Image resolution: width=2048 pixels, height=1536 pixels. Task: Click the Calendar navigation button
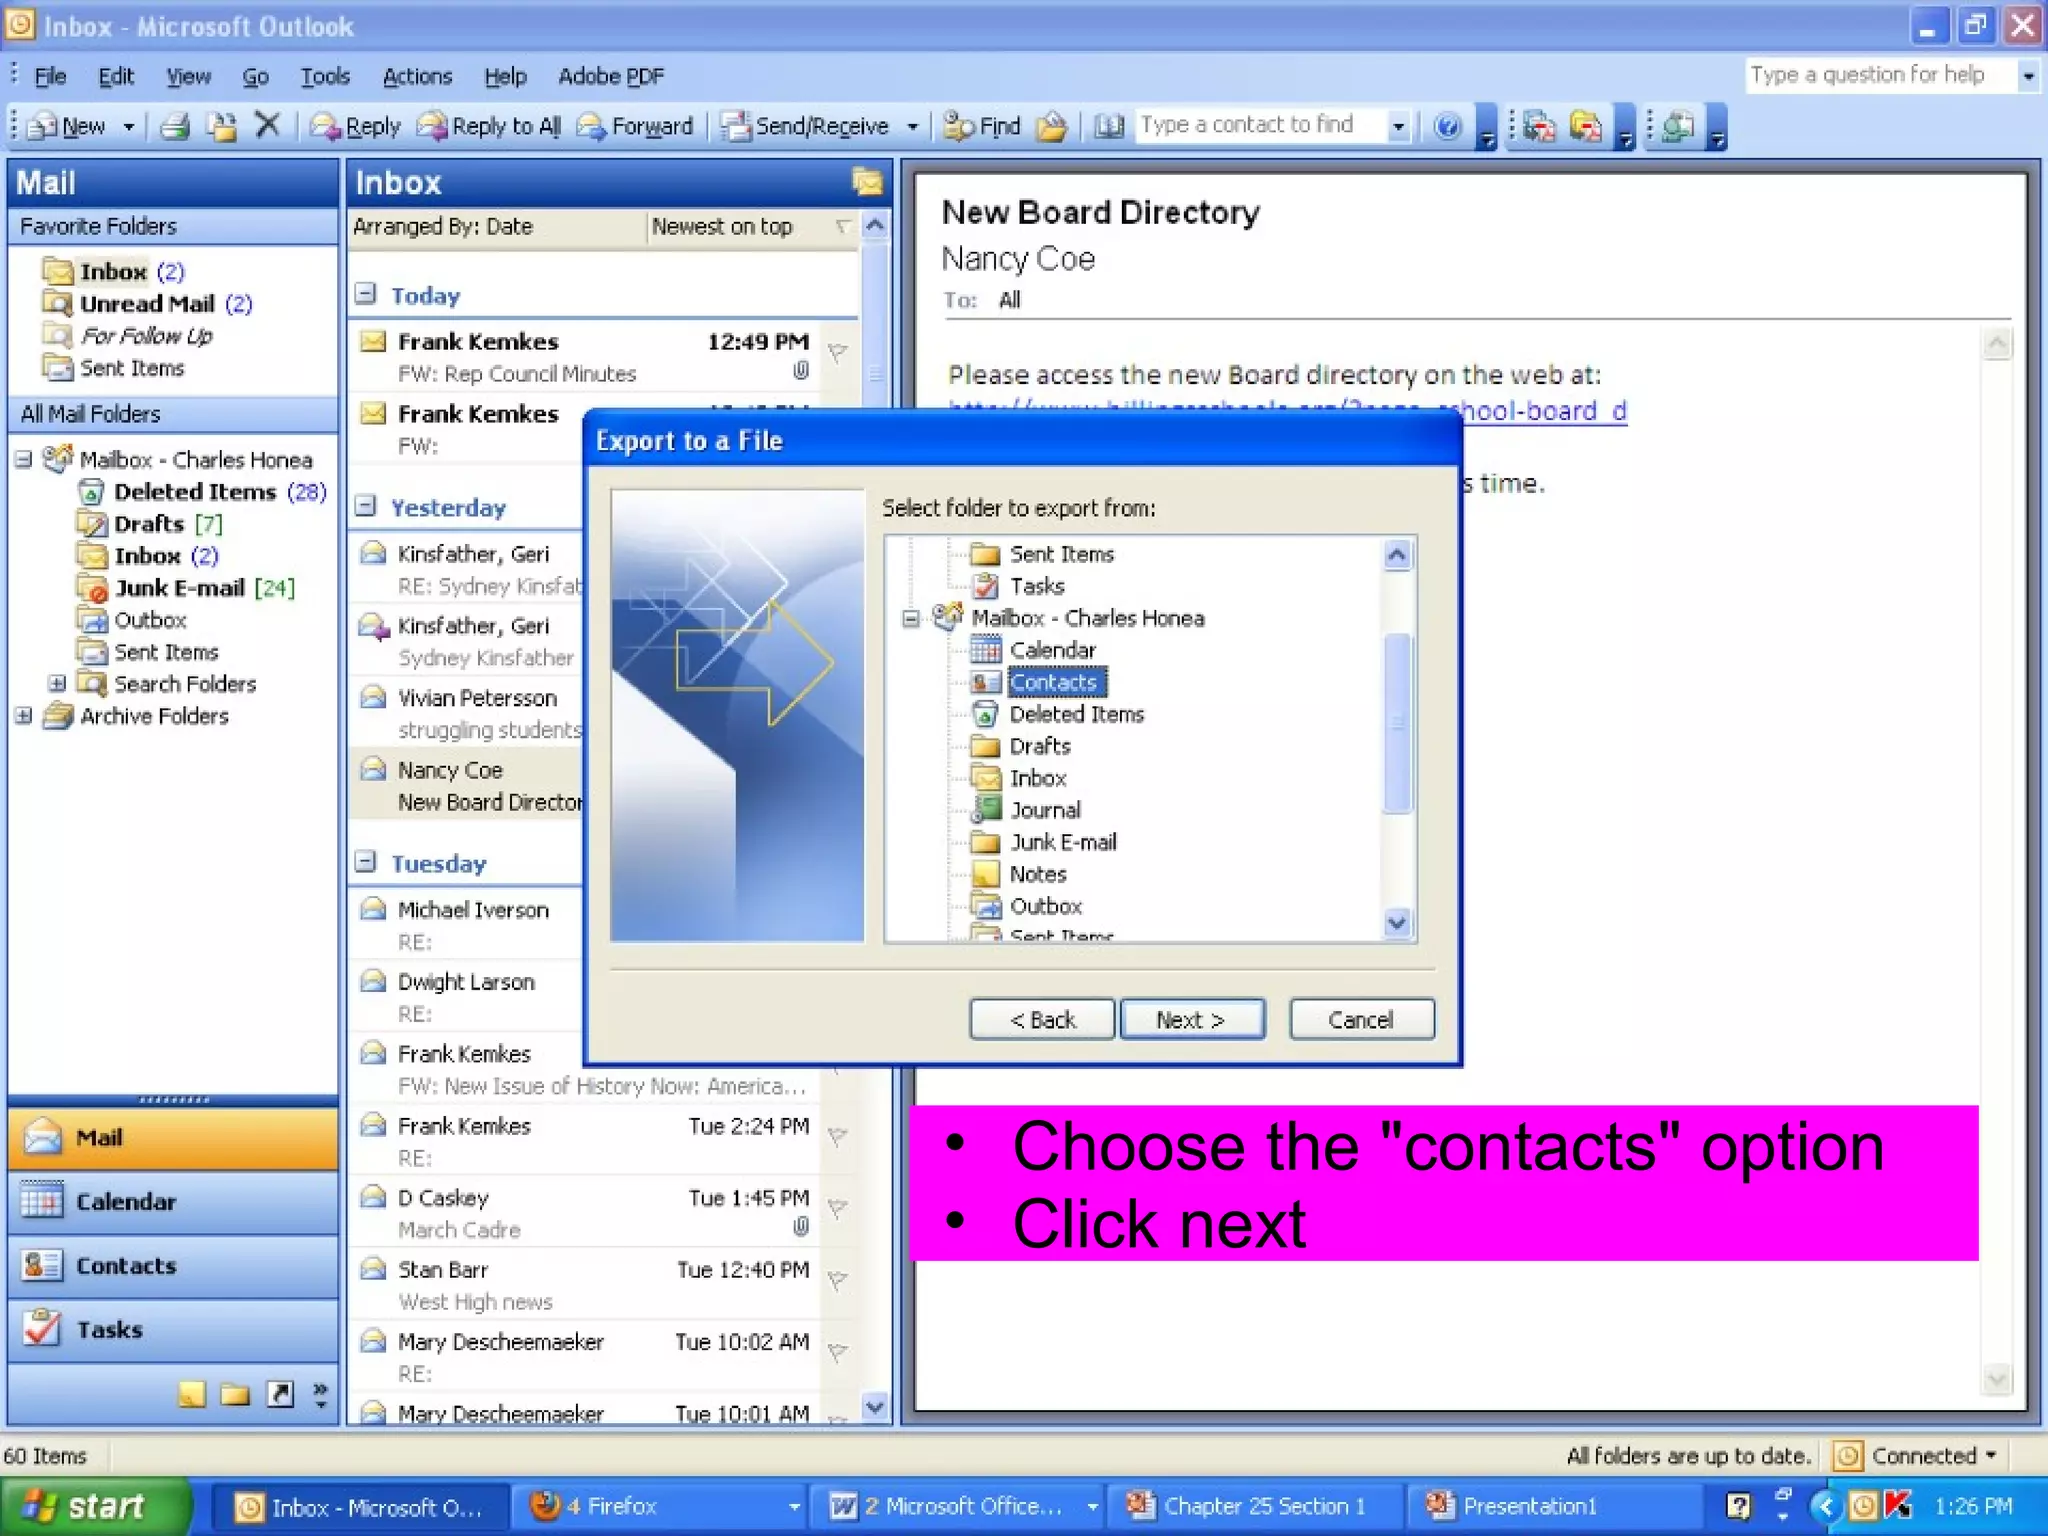[x=173, y=1202]
